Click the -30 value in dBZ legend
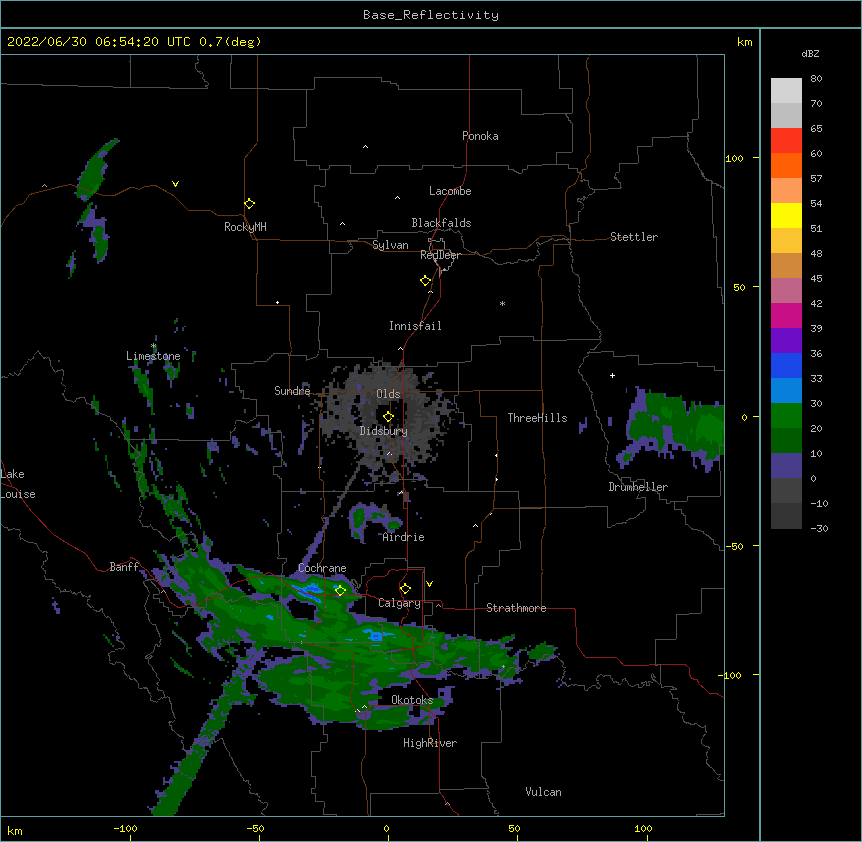 (819, 528)
